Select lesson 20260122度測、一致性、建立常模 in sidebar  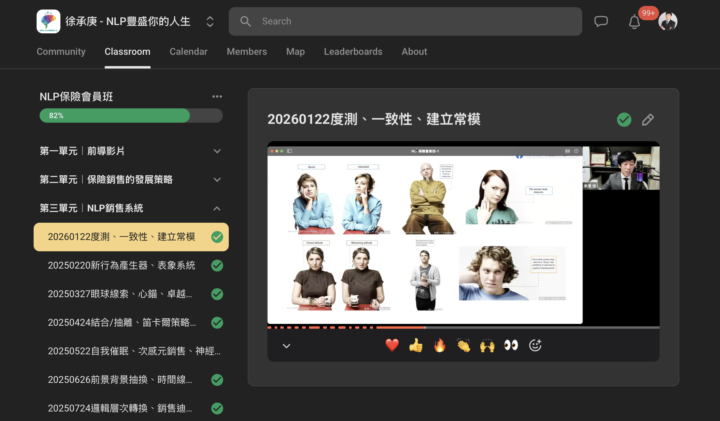click(x=131, y=237)
